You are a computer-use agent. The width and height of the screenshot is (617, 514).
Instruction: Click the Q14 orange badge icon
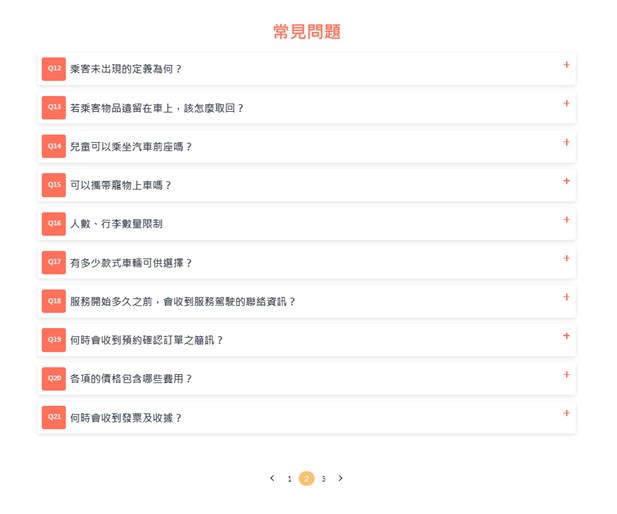click(54, 146)
